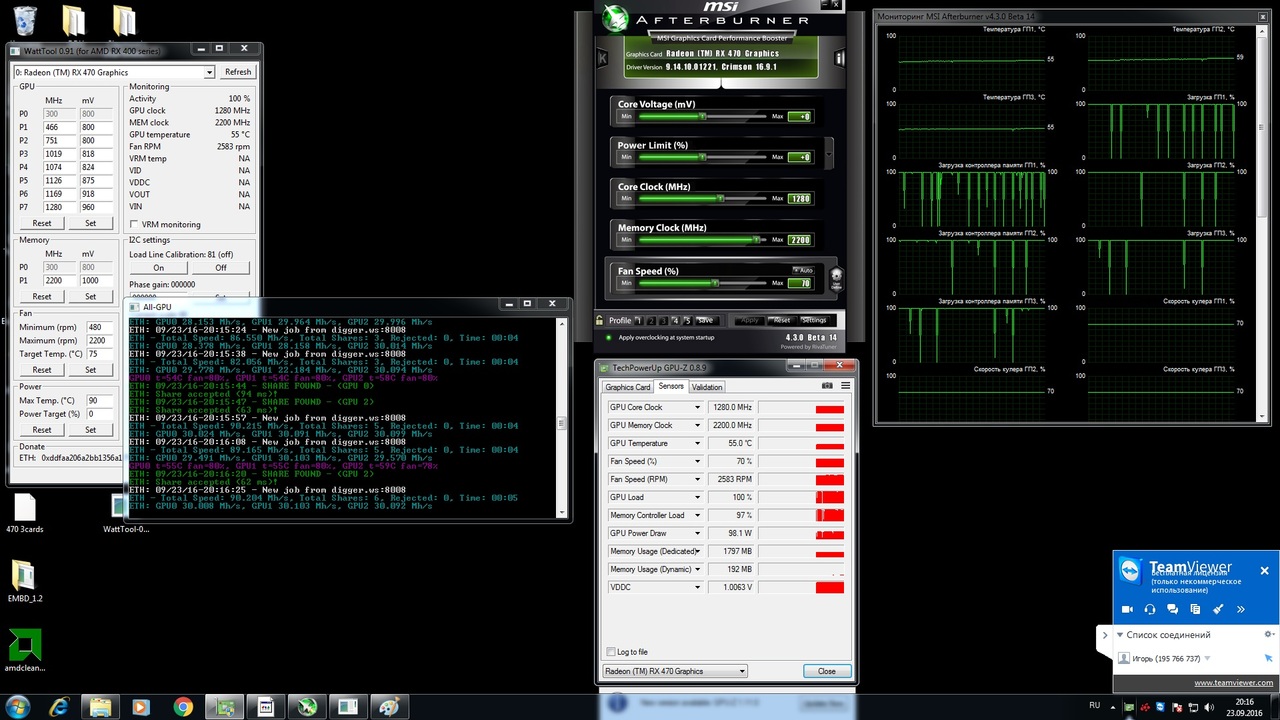Edit Power Target field in WattTool
Image resolution: width=1280 pixels, height=720 pixels.
pyautogui.click(x=100, y=414)
